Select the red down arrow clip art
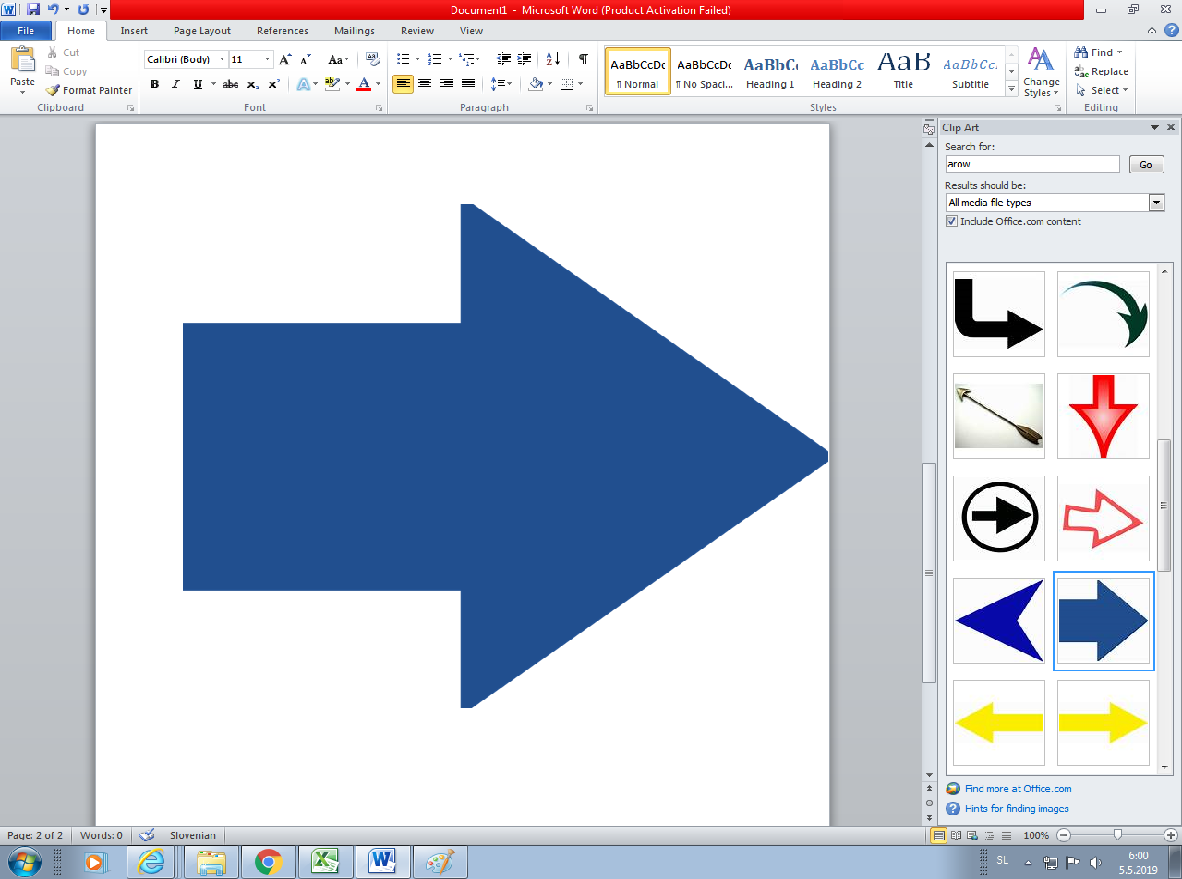The width and height of the screenshot is (1182, 879). (1103, 416)
